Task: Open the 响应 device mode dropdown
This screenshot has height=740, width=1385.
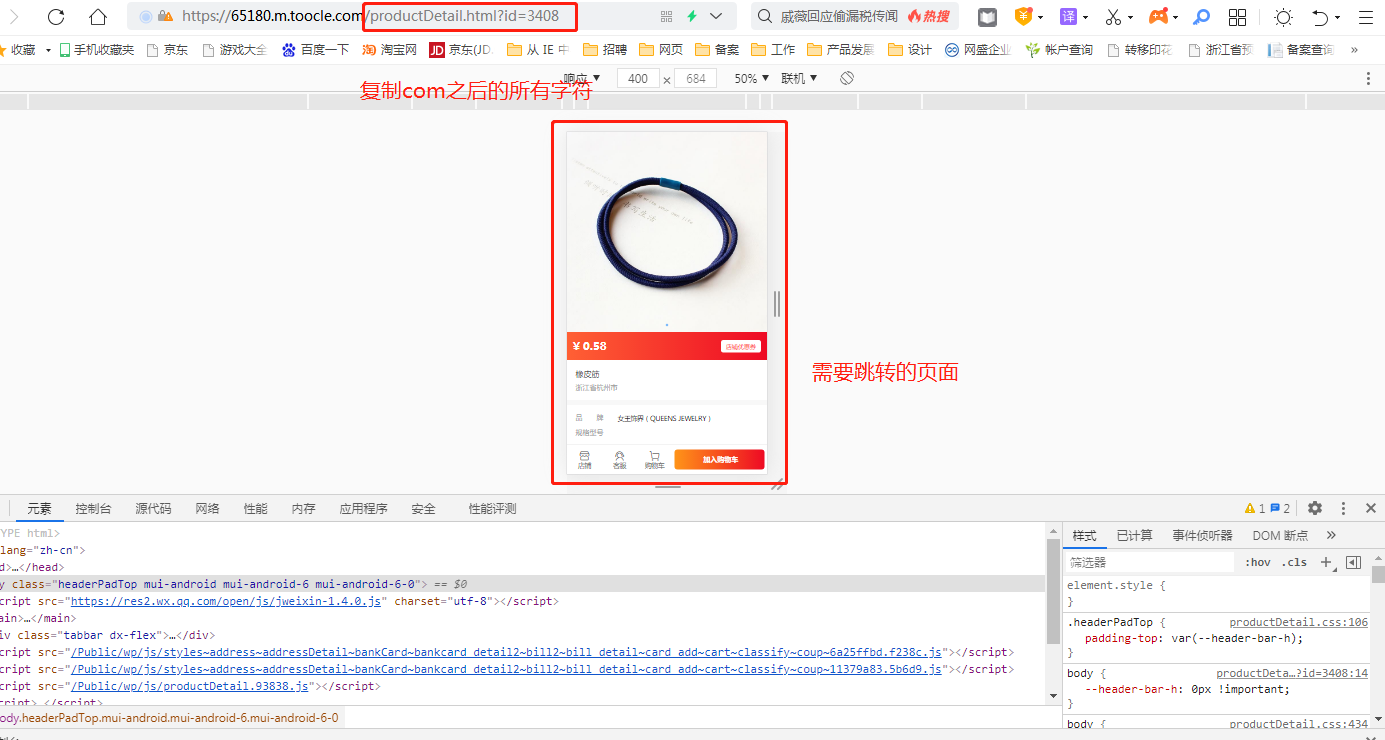Action: (582, 78)
